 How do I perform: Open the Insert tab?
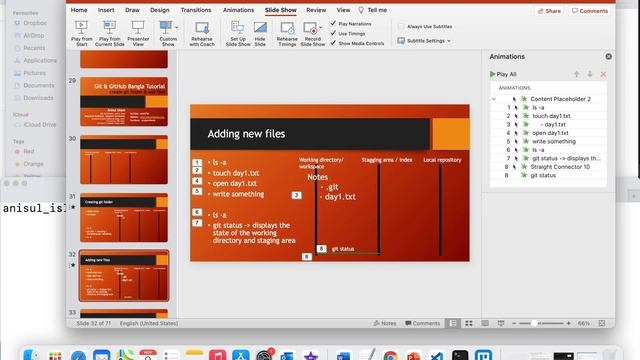pyautogui.click(x=106, y=10)
